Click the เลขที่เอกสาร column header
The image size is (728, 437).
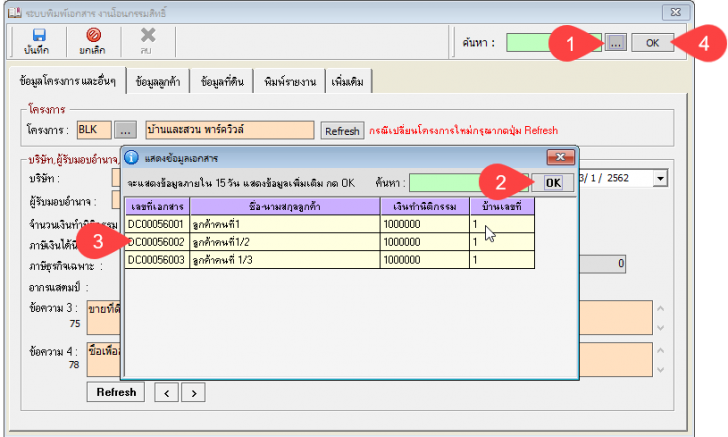tap(156, 206)
